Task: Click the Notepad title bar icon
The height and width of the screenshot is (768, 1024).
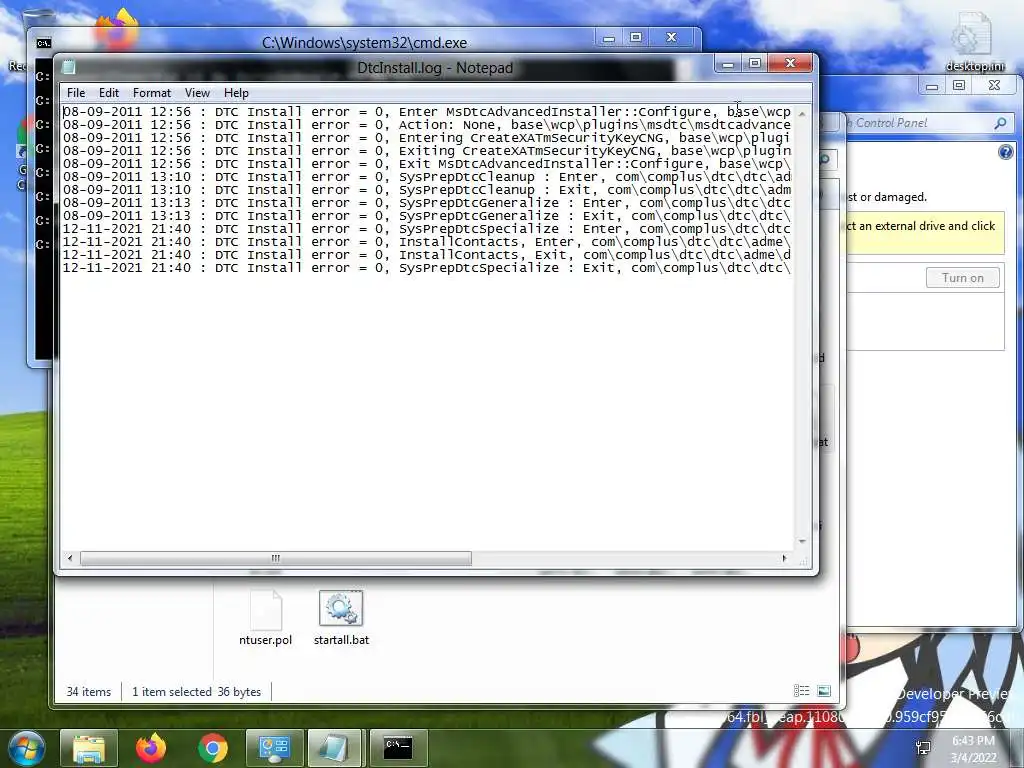Action: click(x=69, y=67)
